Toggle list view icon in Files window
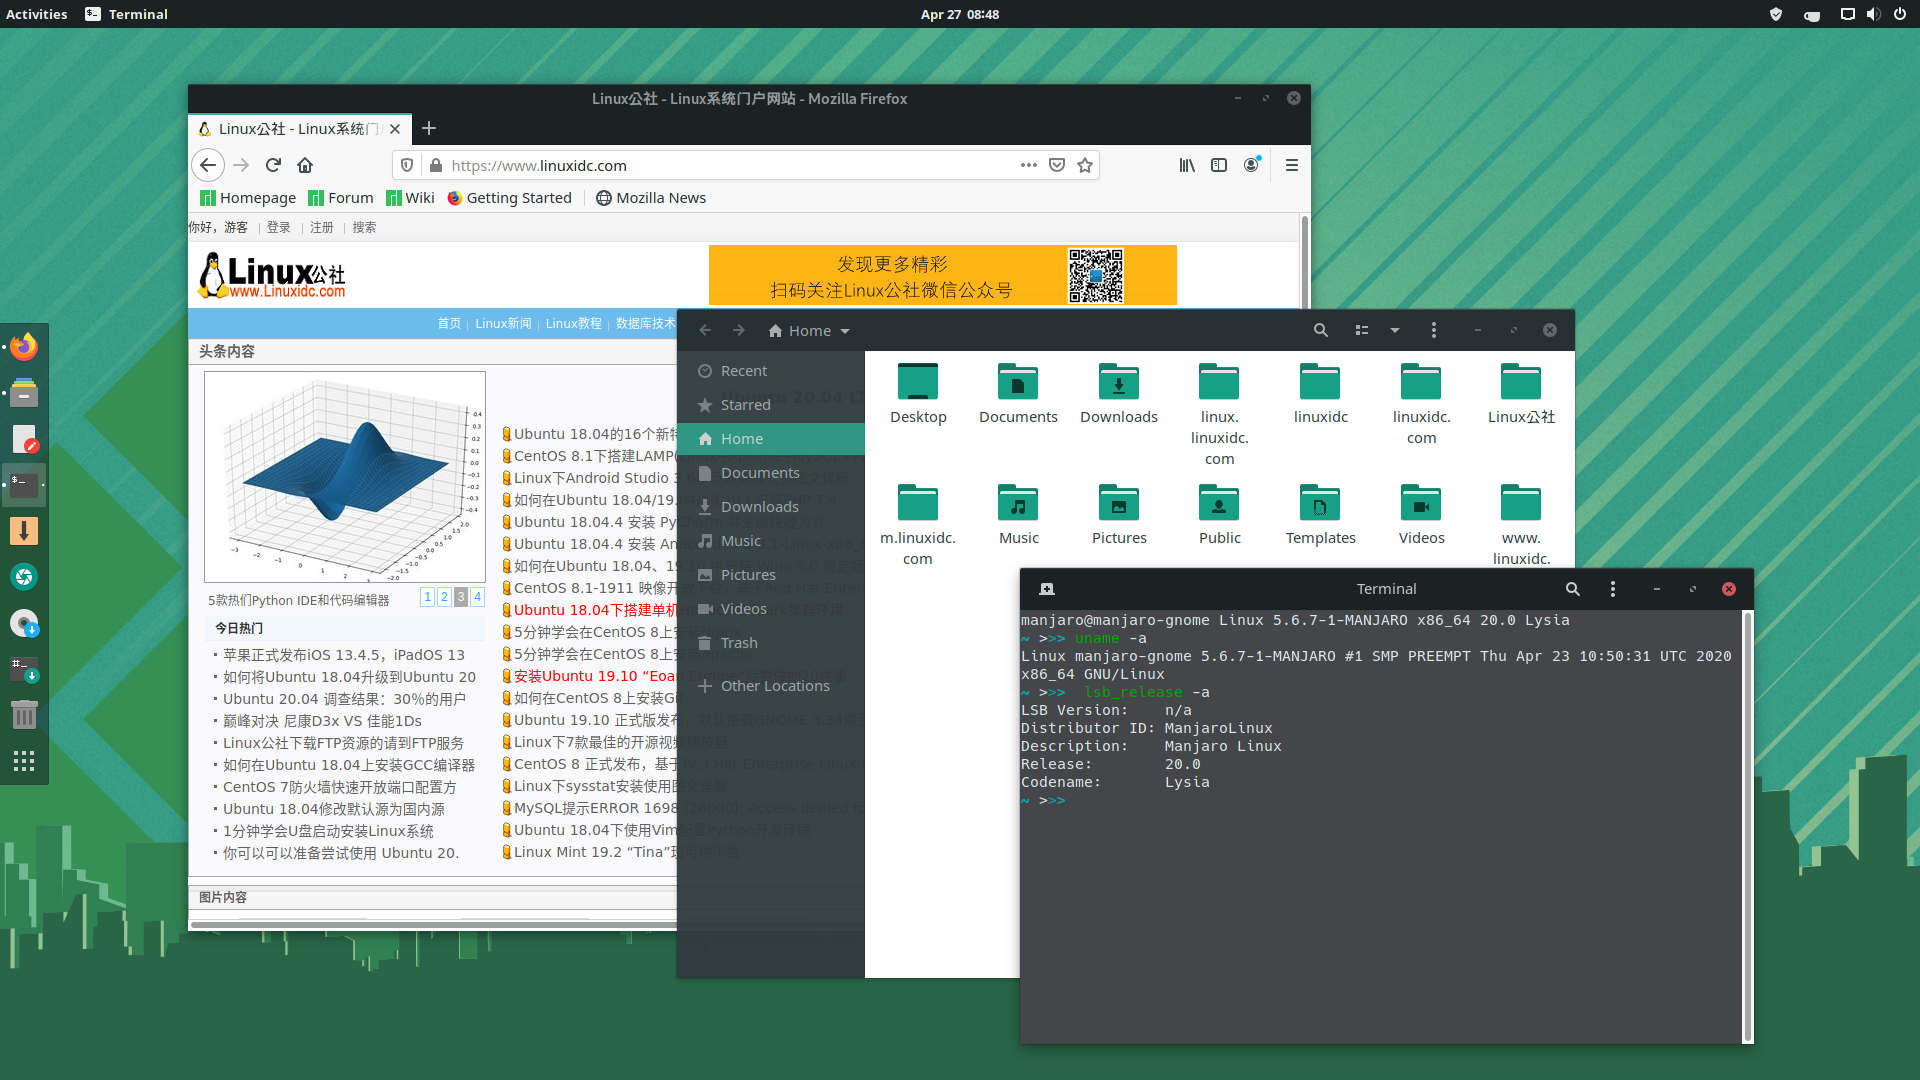 [1362, 330]
